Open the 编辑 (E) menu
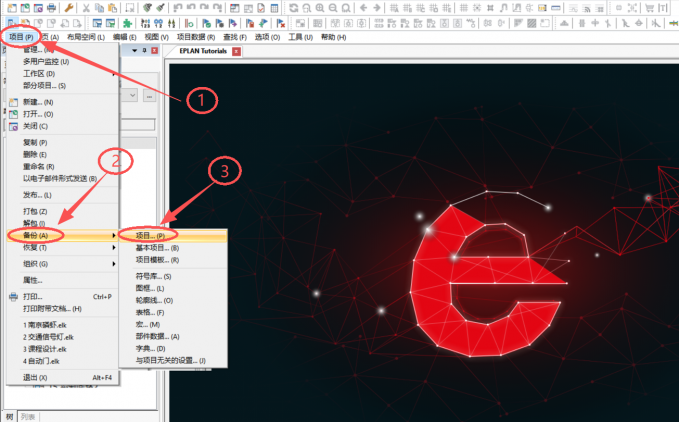The width and height of the screenshot is (679, 422). [124, 37]
